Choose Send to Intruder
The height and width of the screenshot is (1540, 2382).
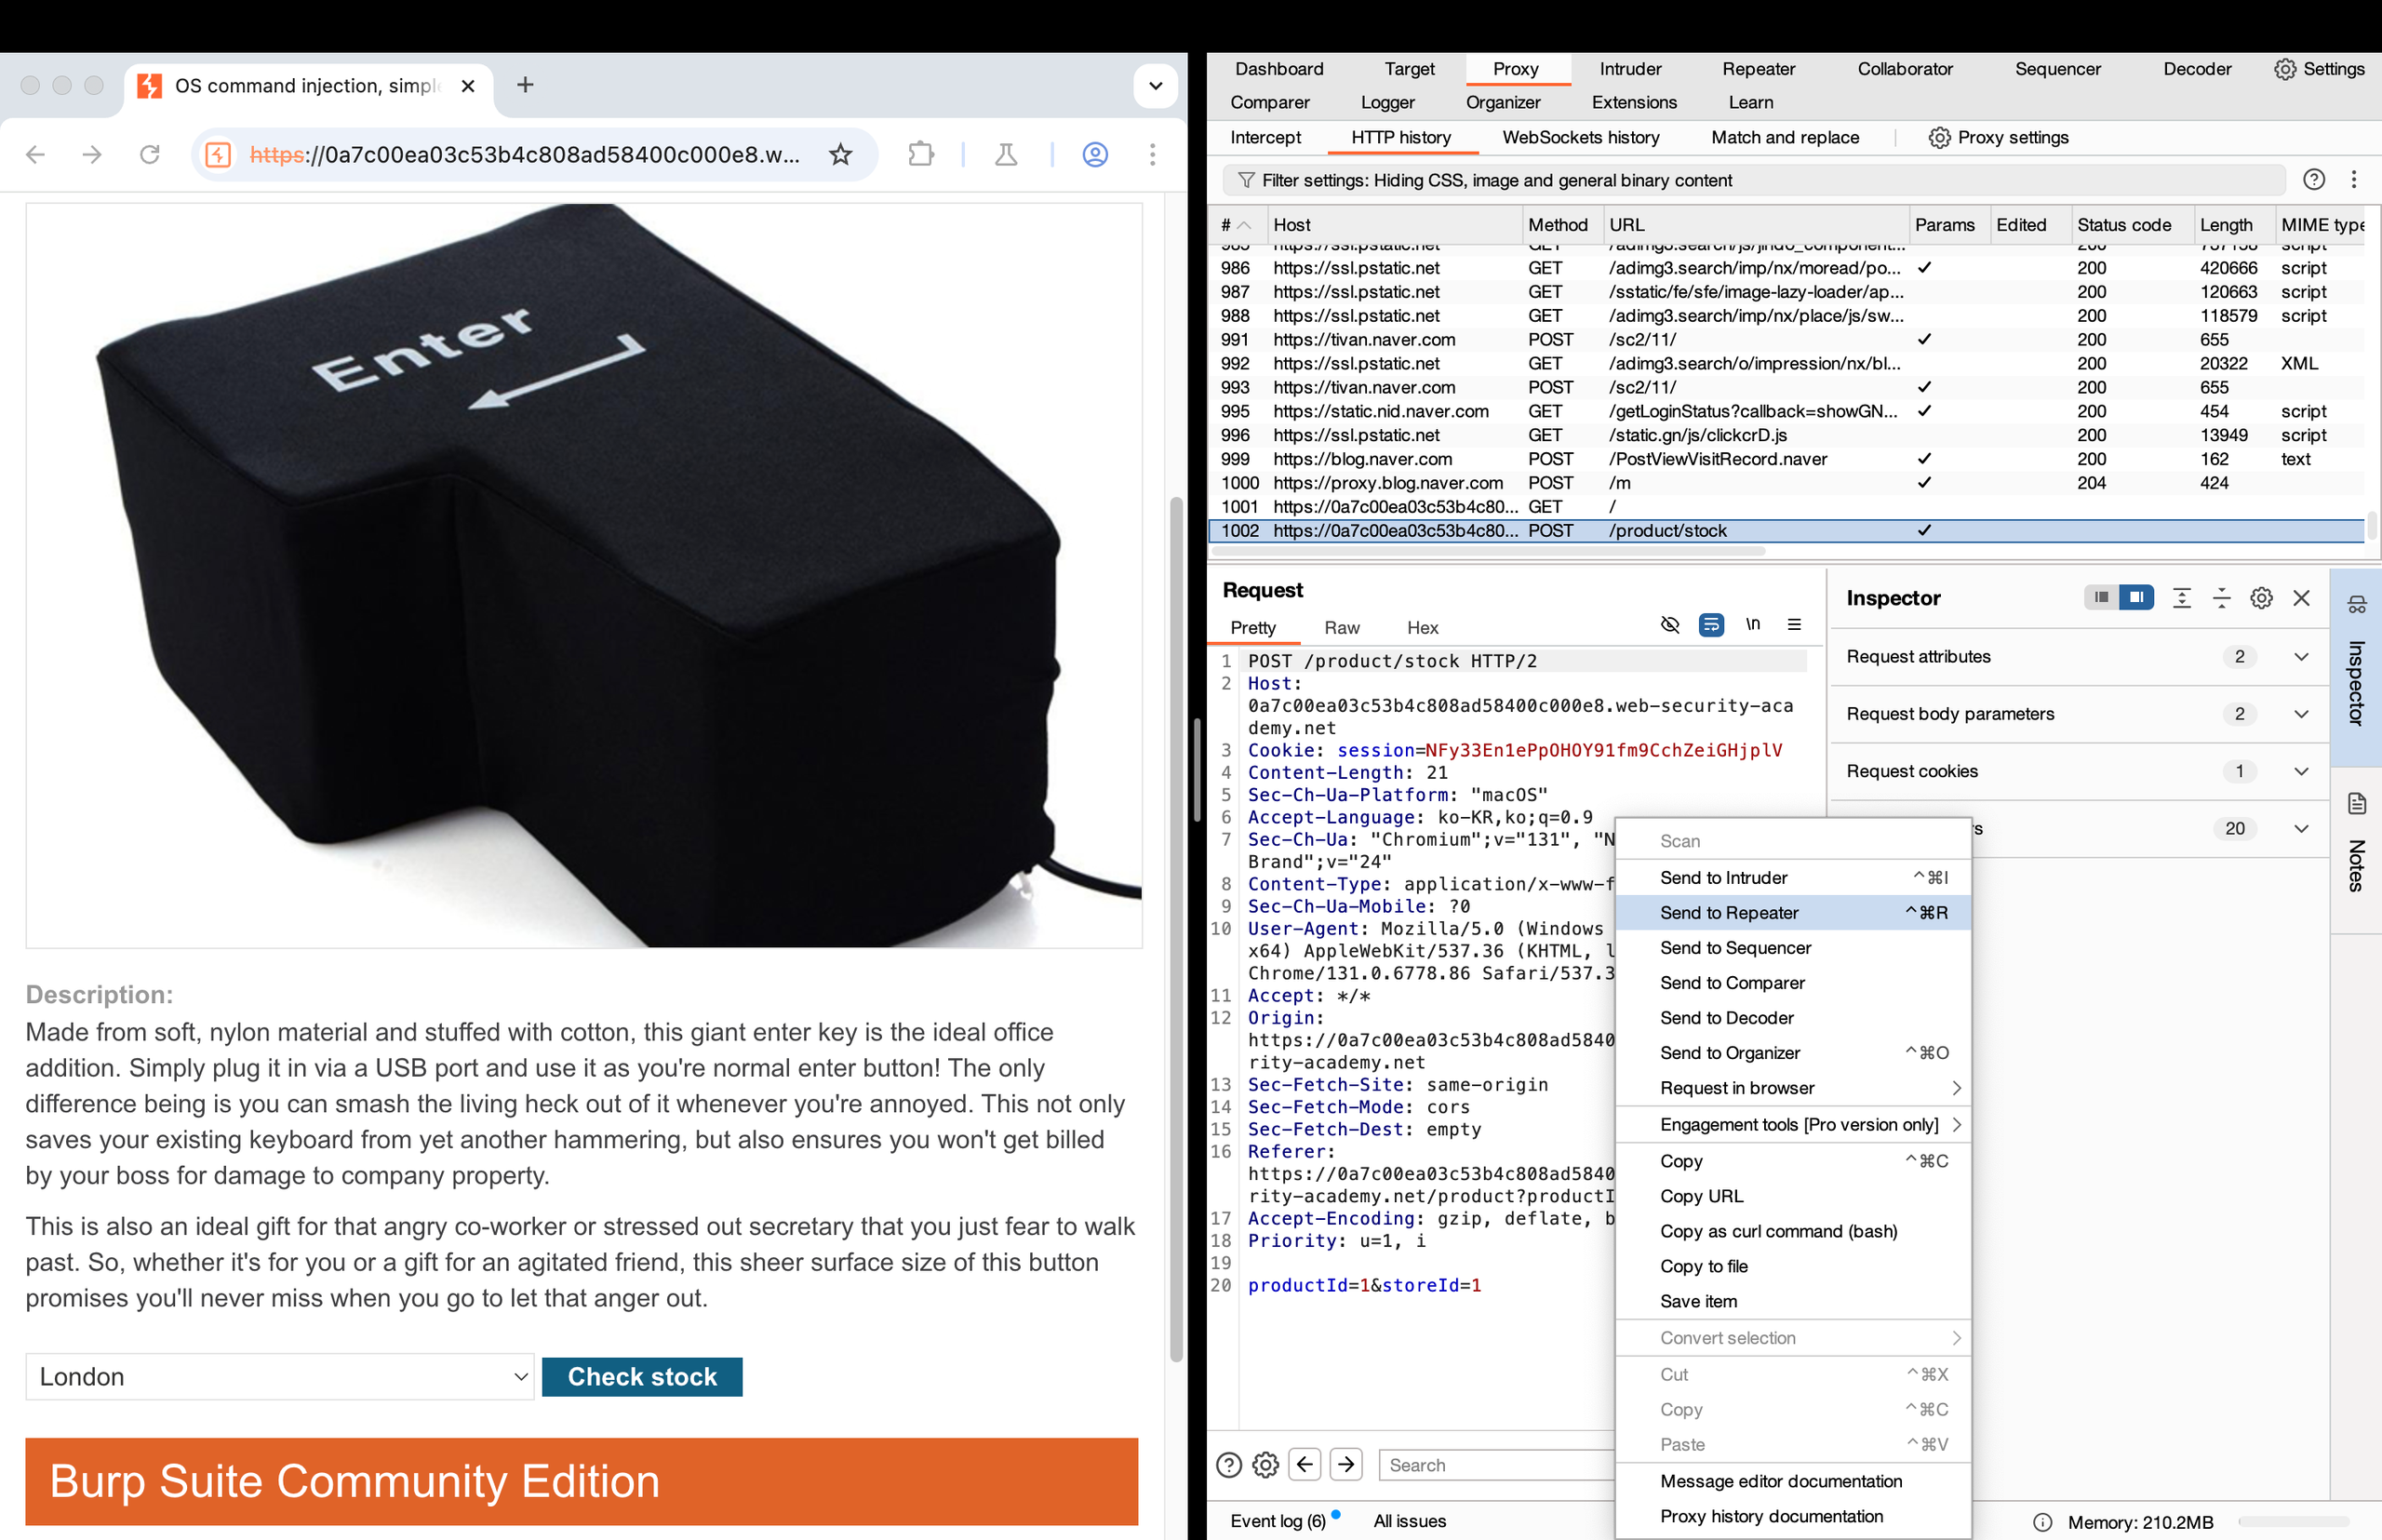[1793, 877]
